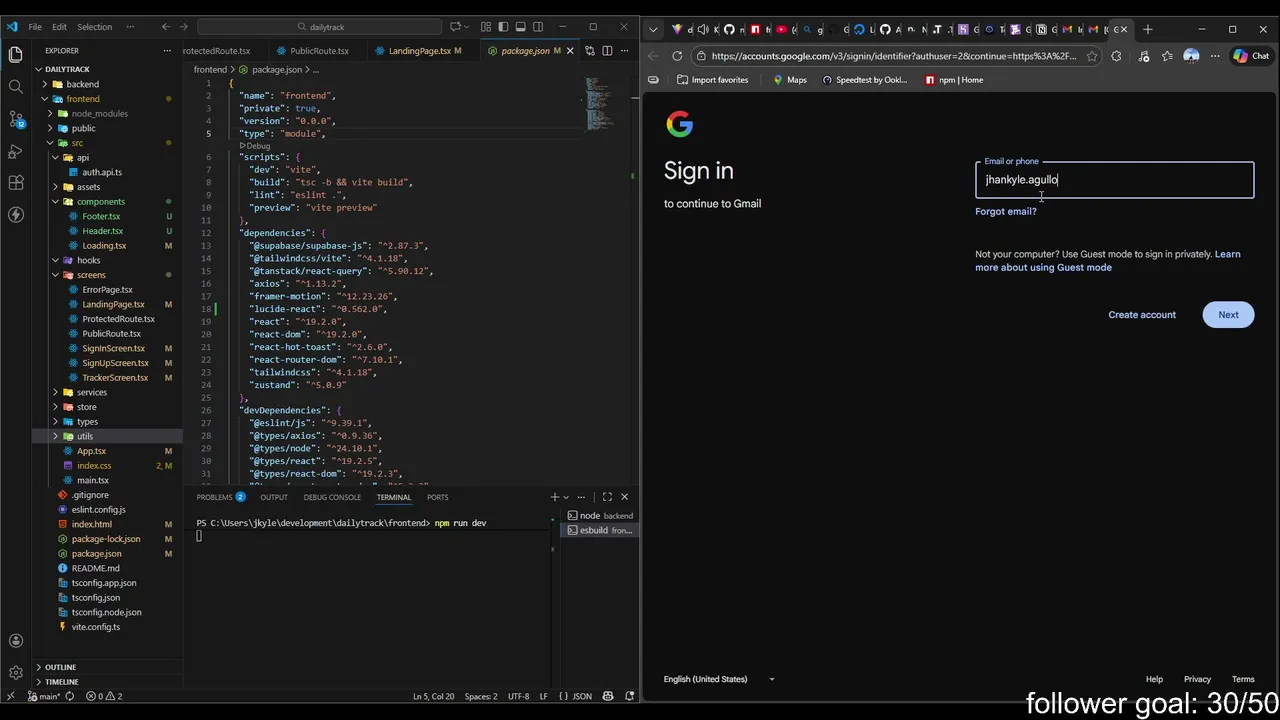Click the Next button on Google sign-in
Viewport: 1280px width, 720px height.
tap(1228, 315)
